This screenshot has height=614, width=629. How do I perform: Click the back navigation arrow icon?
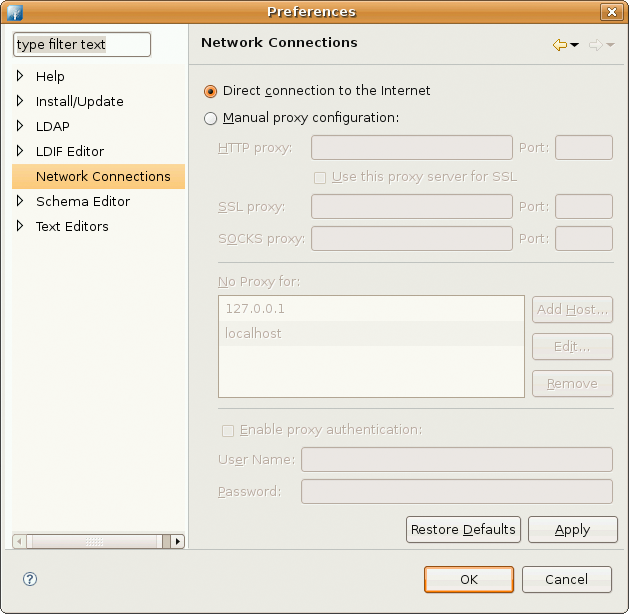[560, 45]
